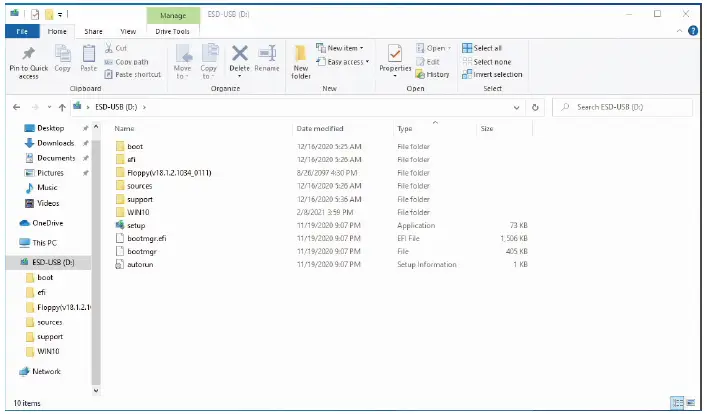
Task: Select the setup application file
Action: coord(136,225)
